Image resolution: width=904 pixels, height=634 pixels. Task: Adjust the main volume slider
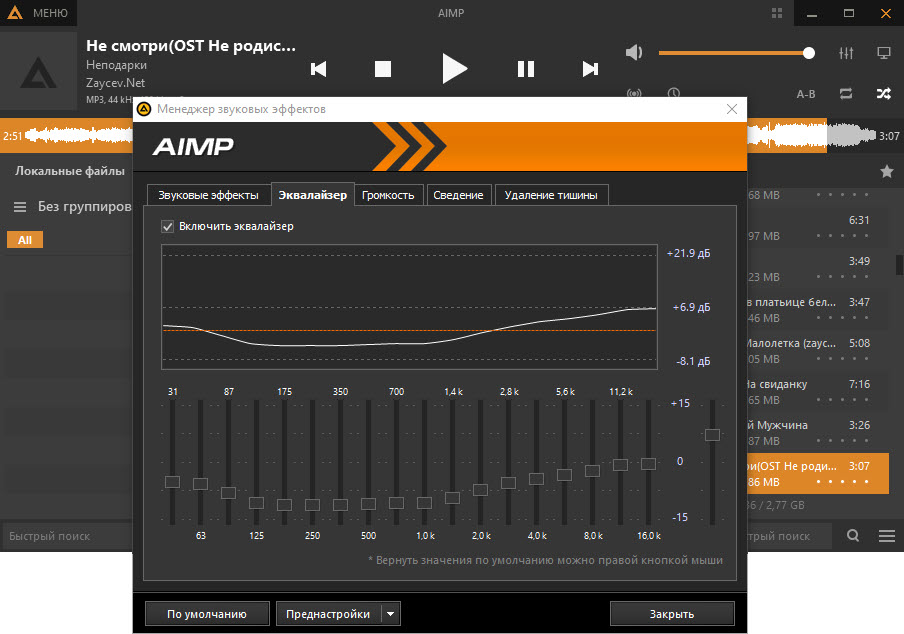tap(736, 53)
